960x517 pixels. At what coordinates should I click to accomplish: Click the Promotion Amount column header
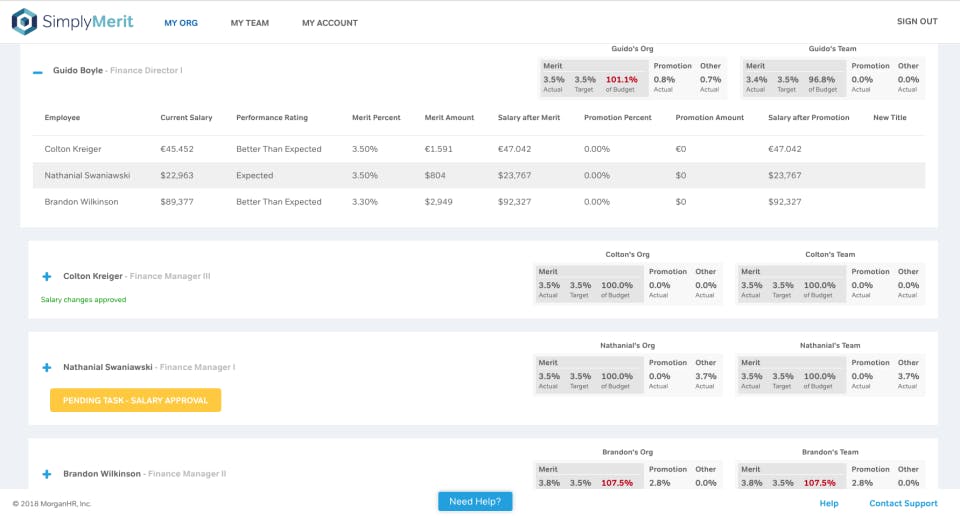[709, 118]
